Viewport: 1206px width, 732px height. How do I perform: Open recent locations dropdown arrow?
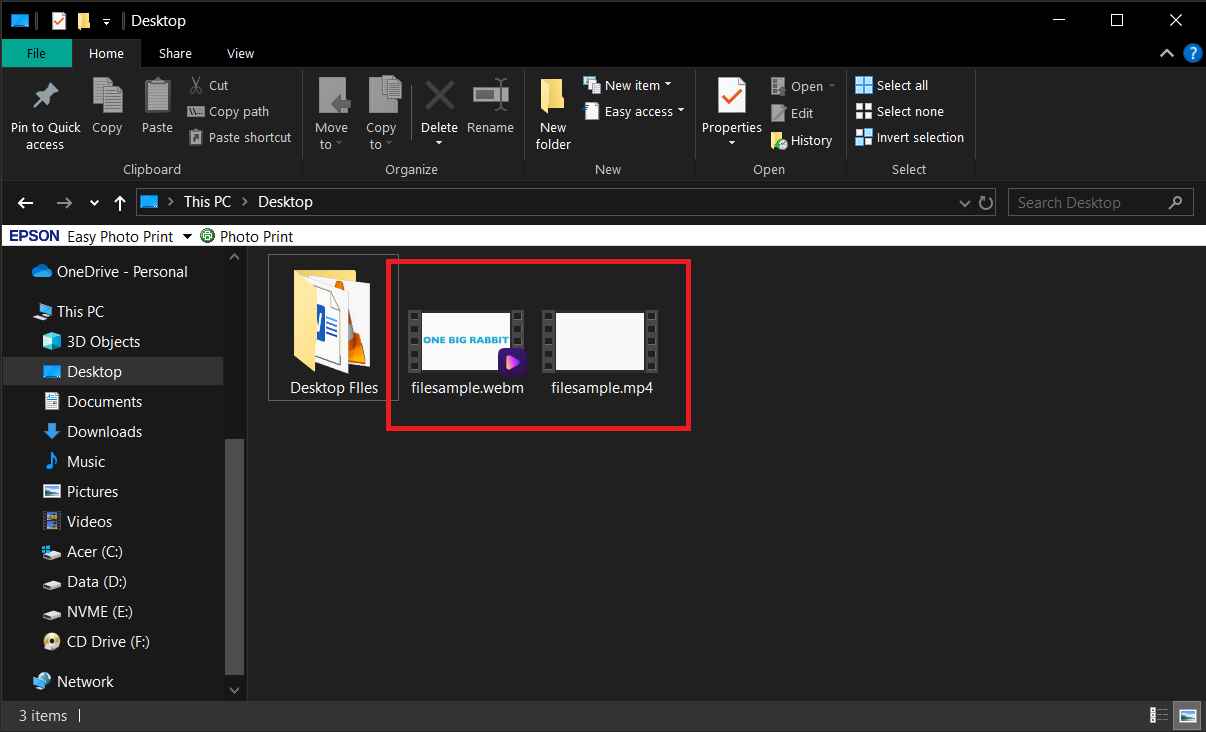[x=95, y=203]
